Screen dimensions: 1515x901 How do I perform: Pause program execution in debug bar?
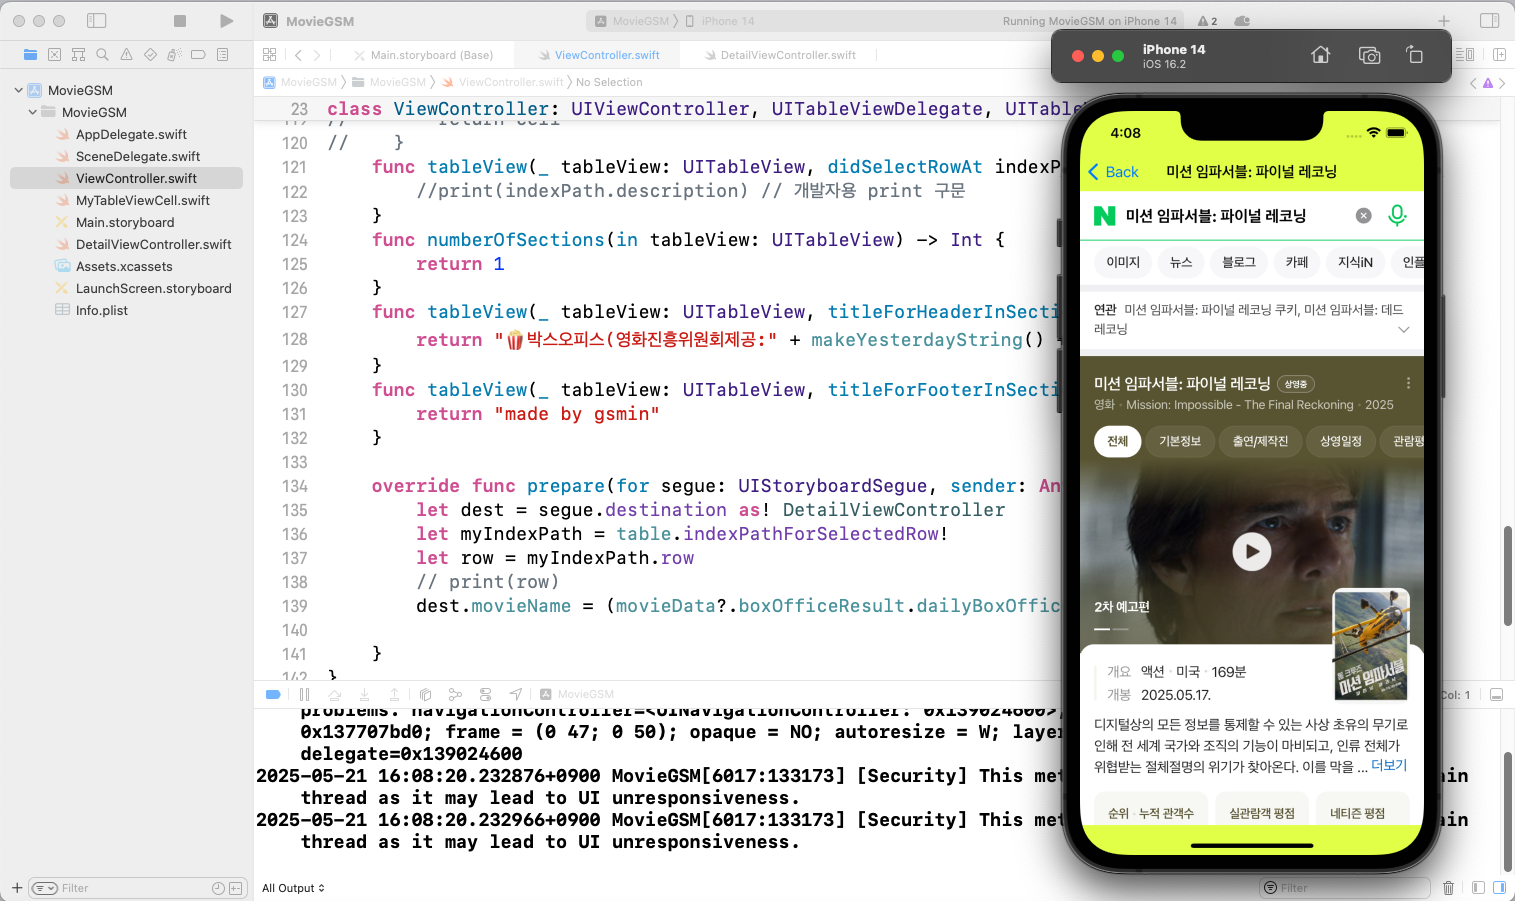pyautogui.click(x=304, y=694)
